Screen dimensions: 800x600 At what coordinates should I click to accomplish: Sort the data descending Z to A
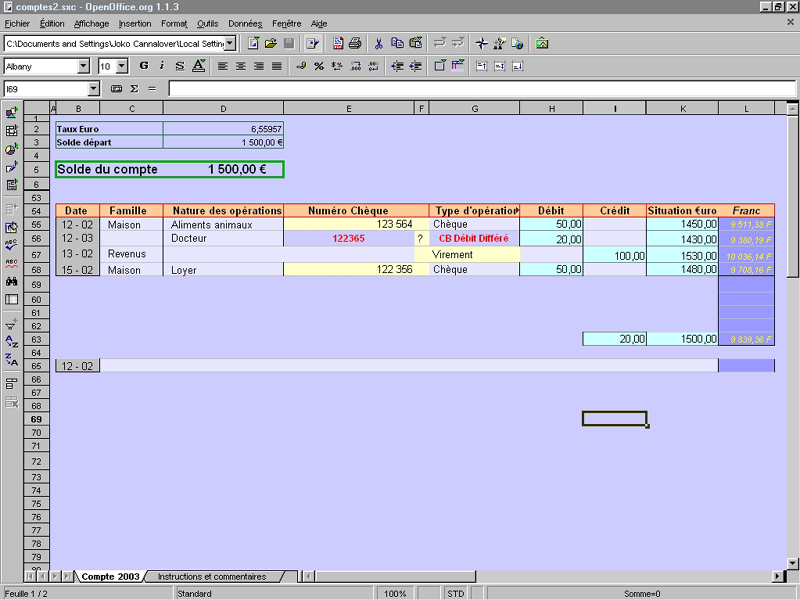pyautogui.click(x=12, y=360)
